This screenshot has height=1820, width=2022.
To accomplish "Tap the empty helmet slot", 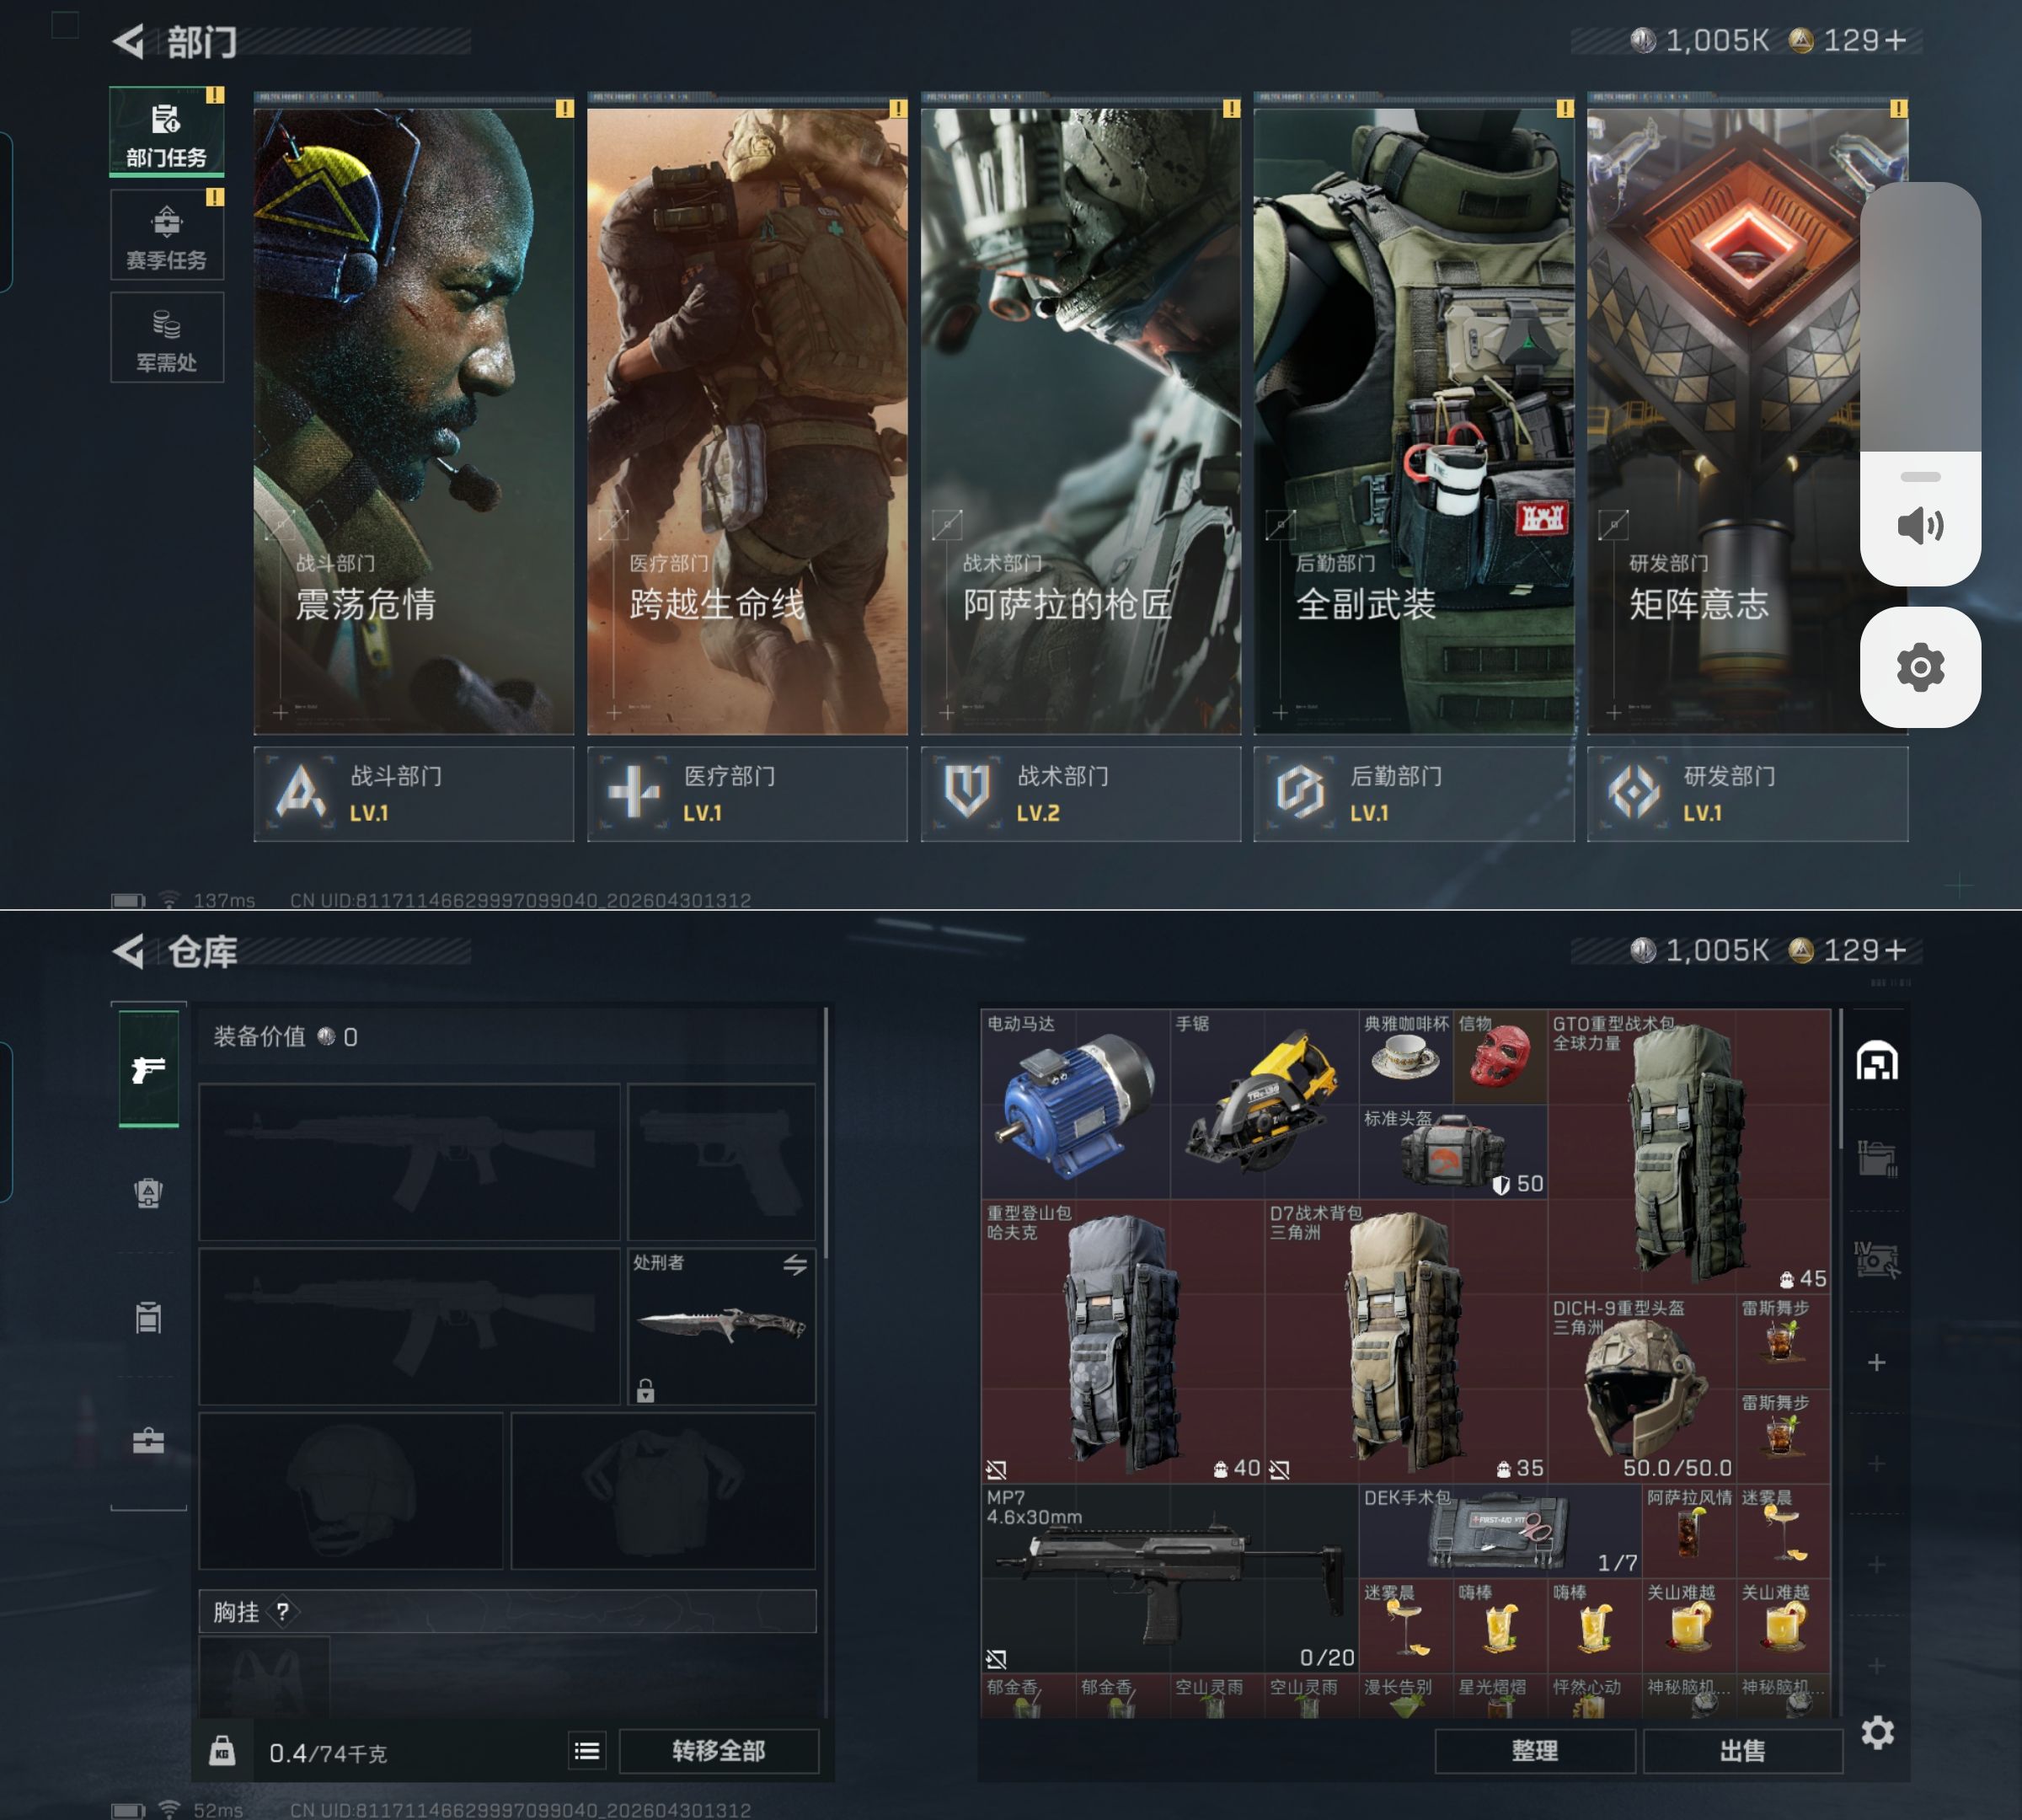I will (x=351, y=1490).
